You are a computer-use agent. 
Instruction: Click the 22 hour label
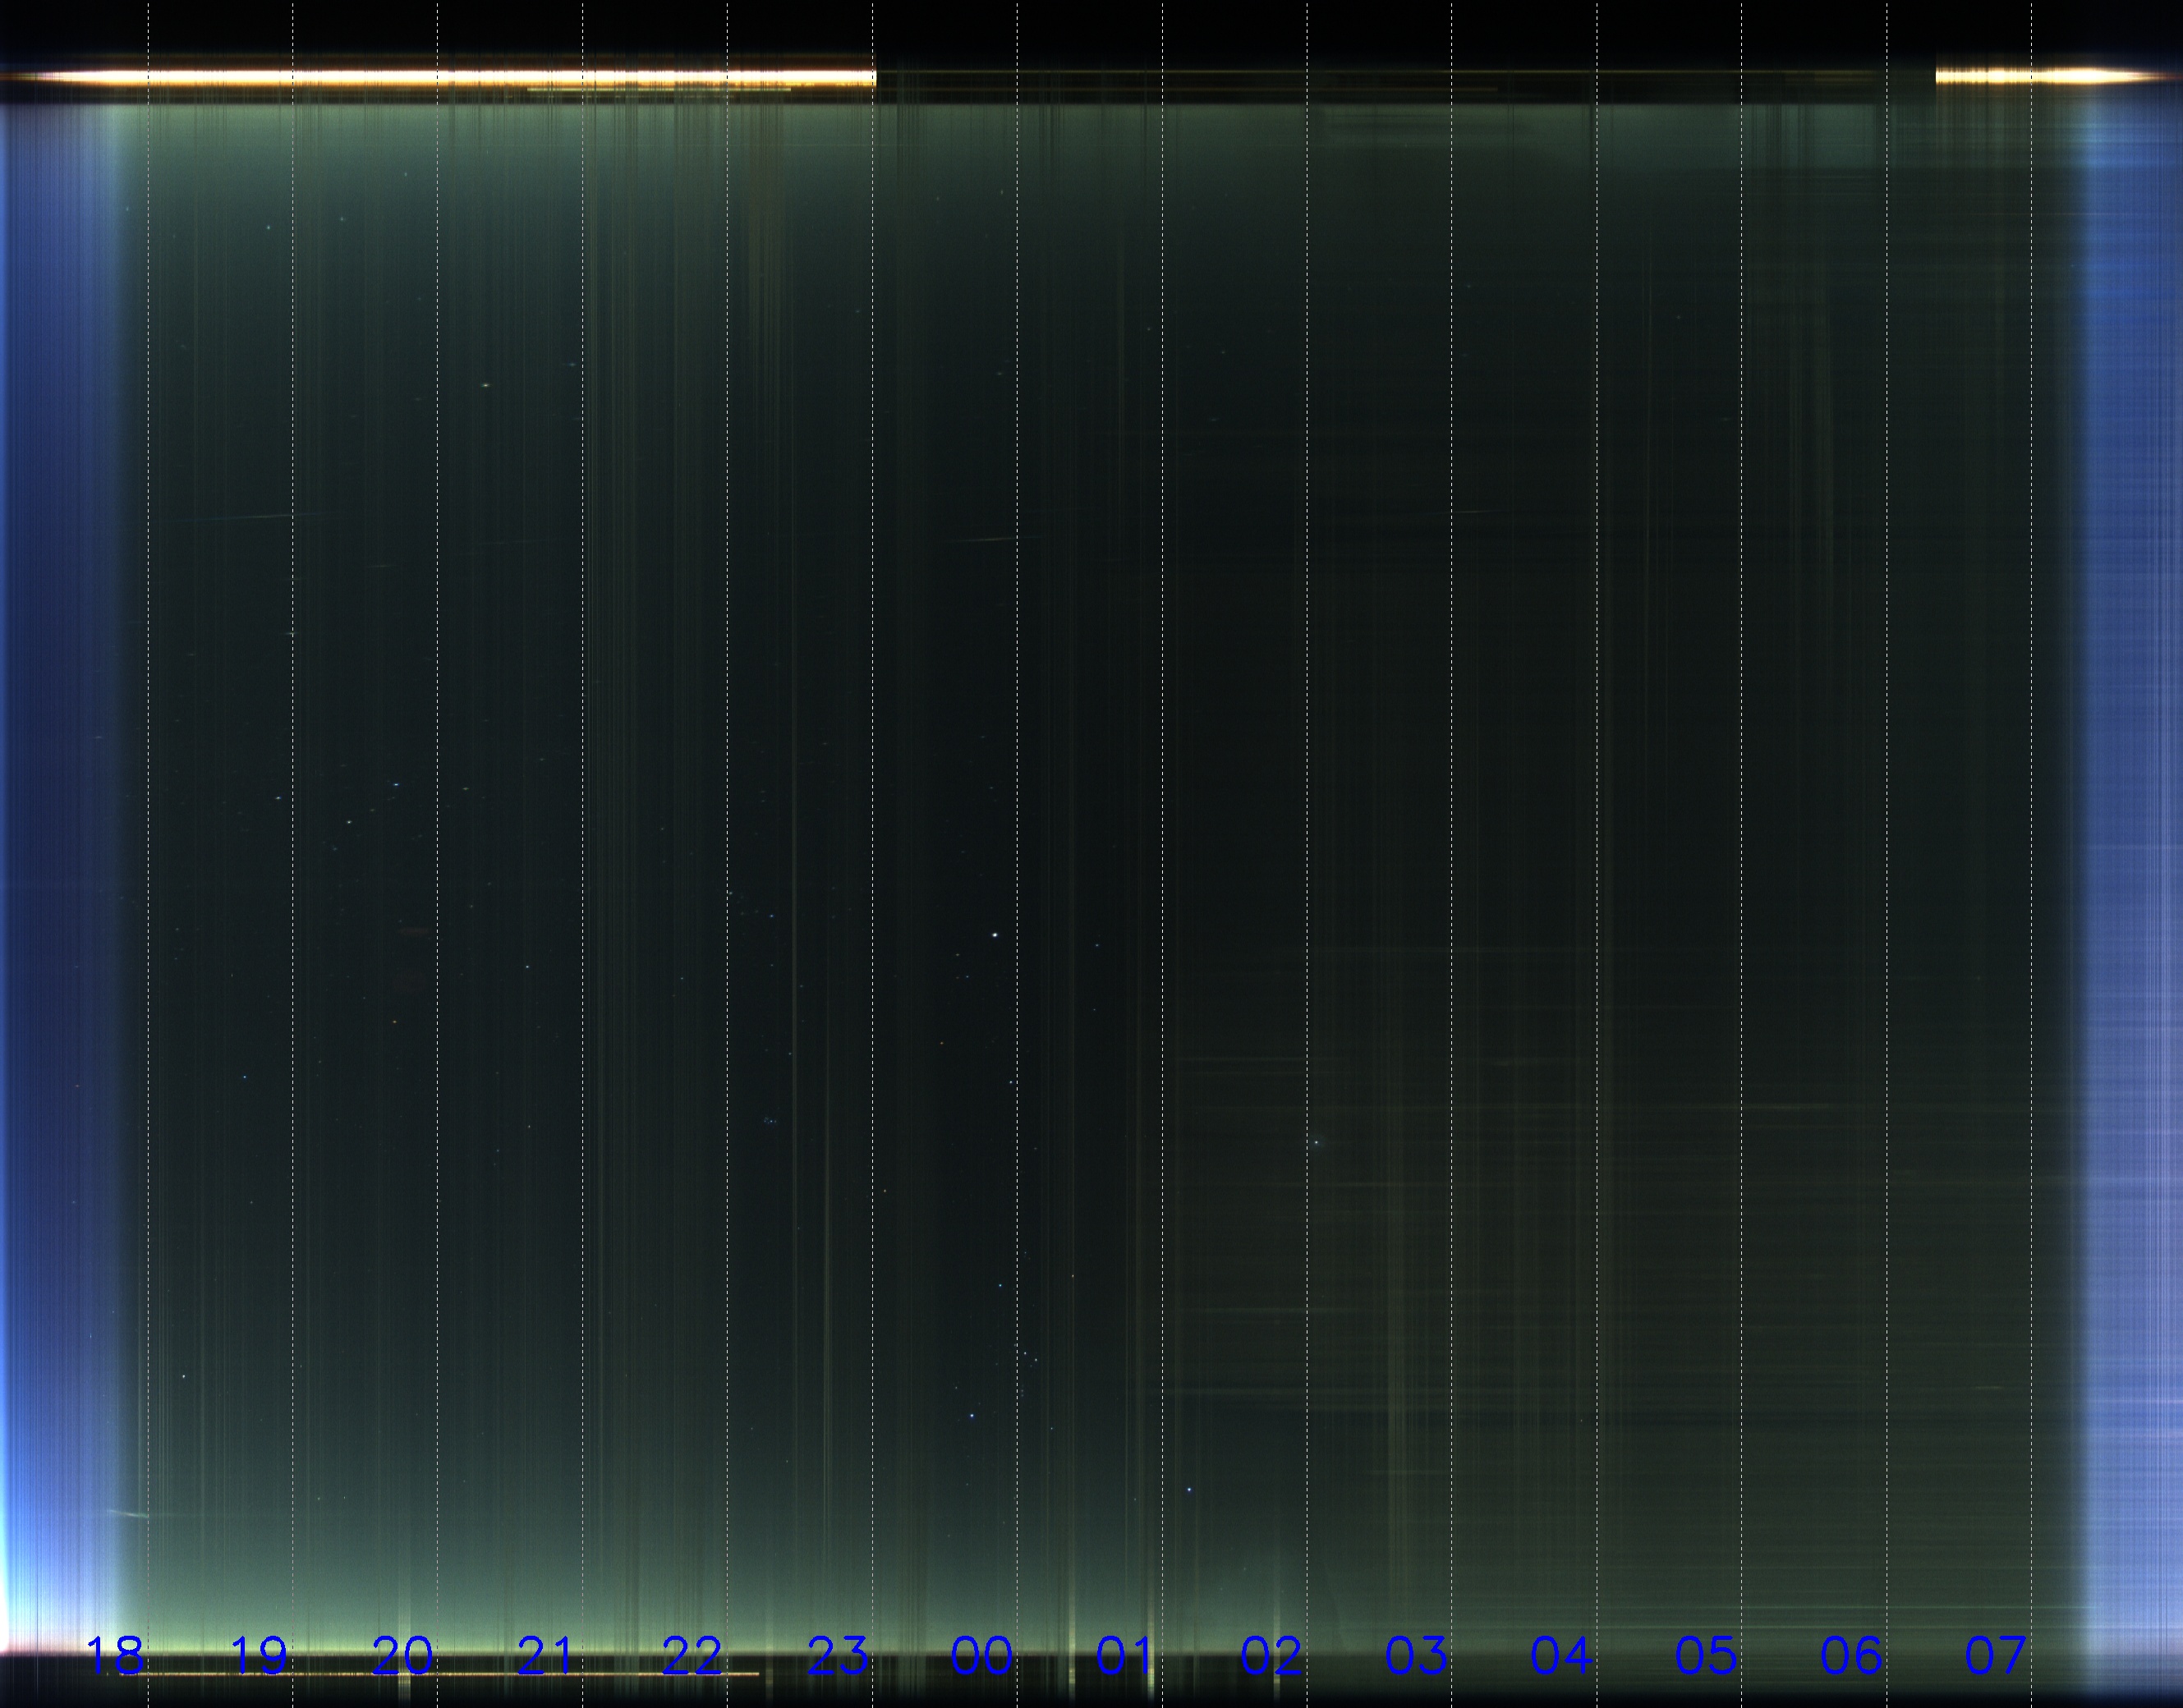692,1655
